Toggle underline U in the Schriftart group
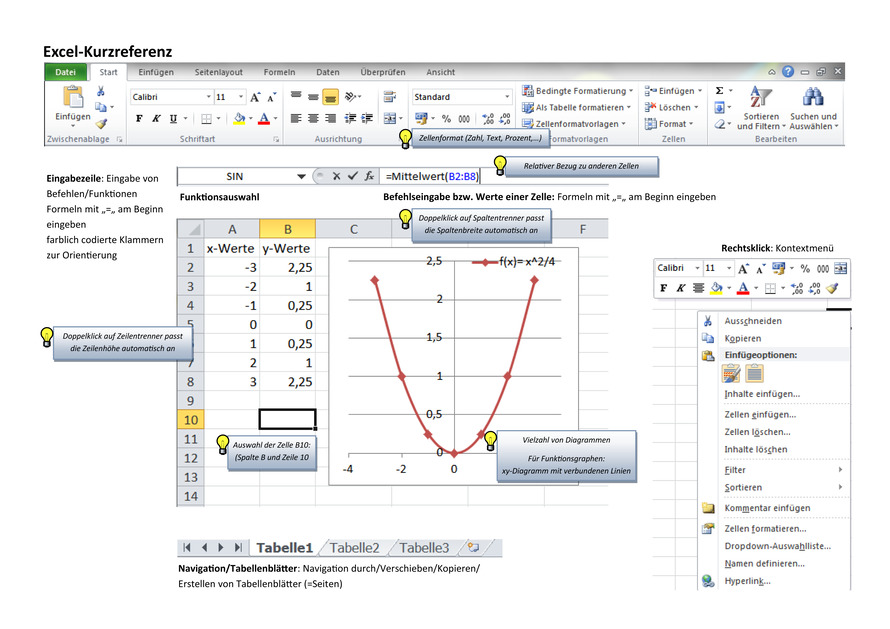Image resolution: width=890 pixels, height=629 pixels. 173,119
